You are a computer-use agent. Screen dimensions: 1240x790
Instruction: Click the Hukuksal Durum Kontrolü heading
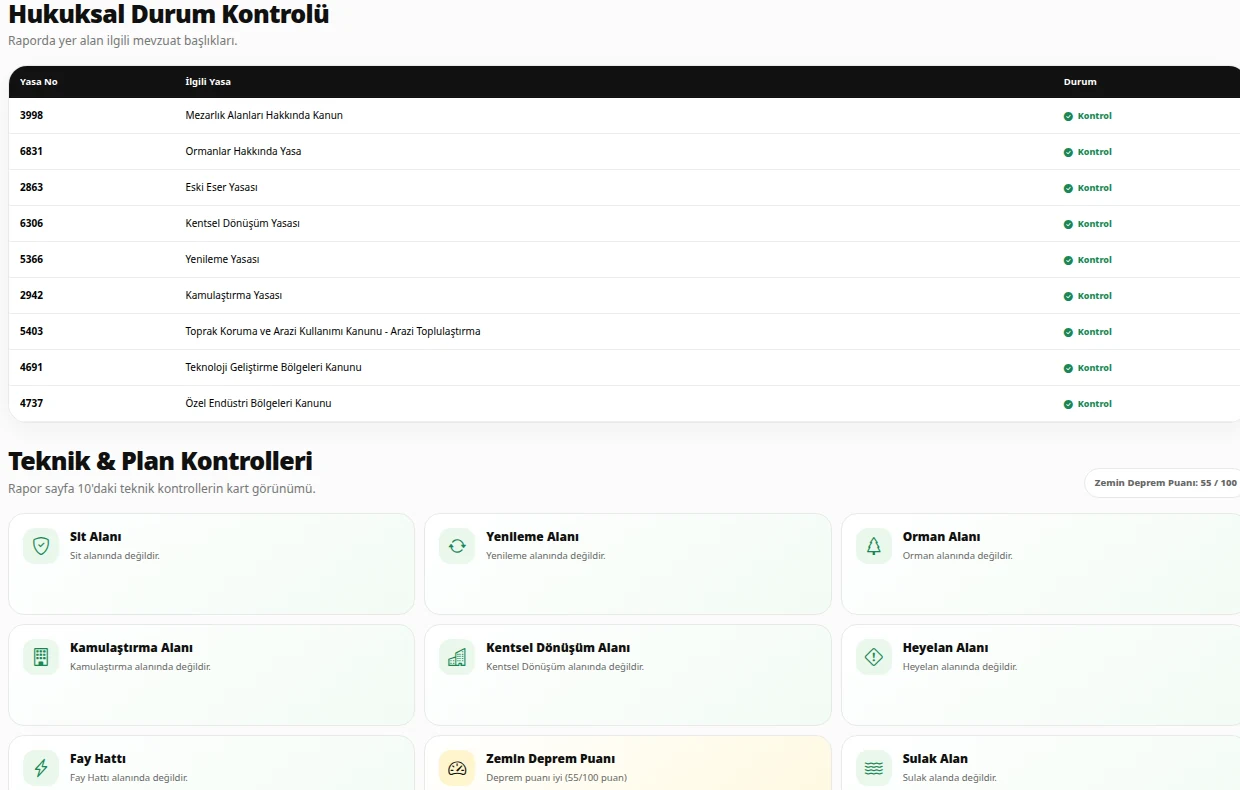(x=169, y=15)
